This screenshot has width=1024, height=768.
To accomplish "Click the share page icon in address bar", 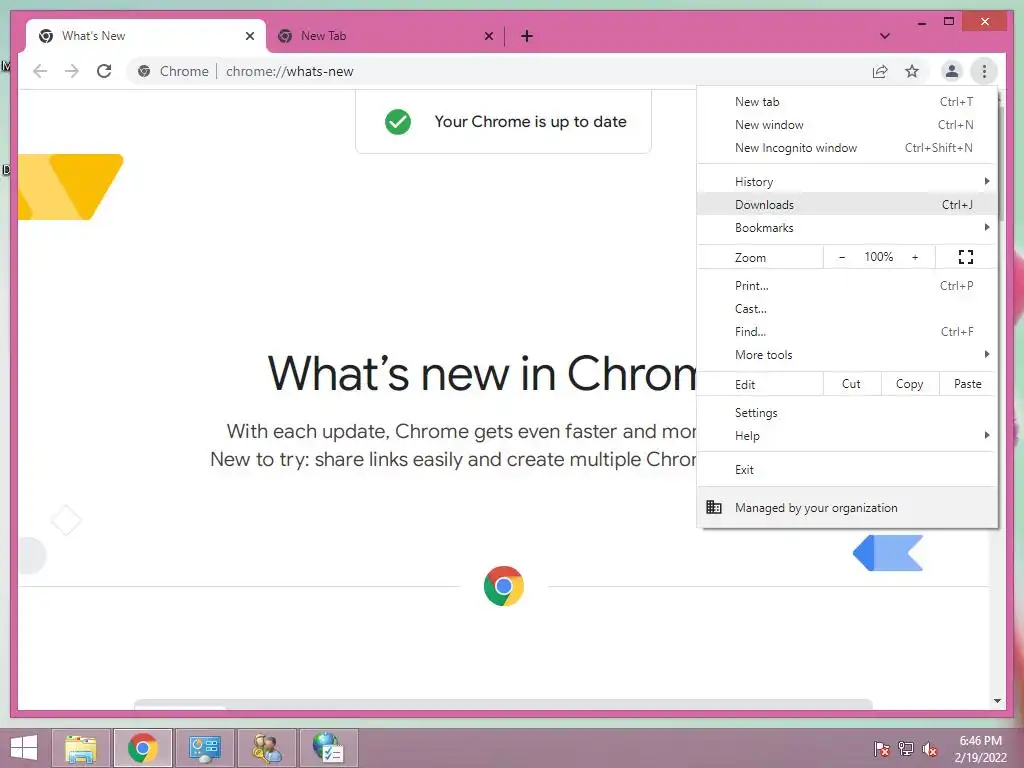I will [880, 71].
